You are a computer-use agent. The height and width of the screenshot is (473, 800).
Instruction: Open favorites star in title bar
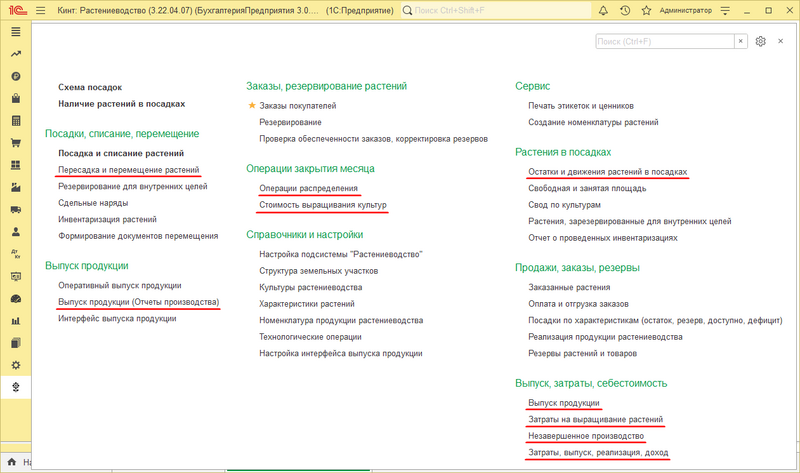[x=646, y=10]
